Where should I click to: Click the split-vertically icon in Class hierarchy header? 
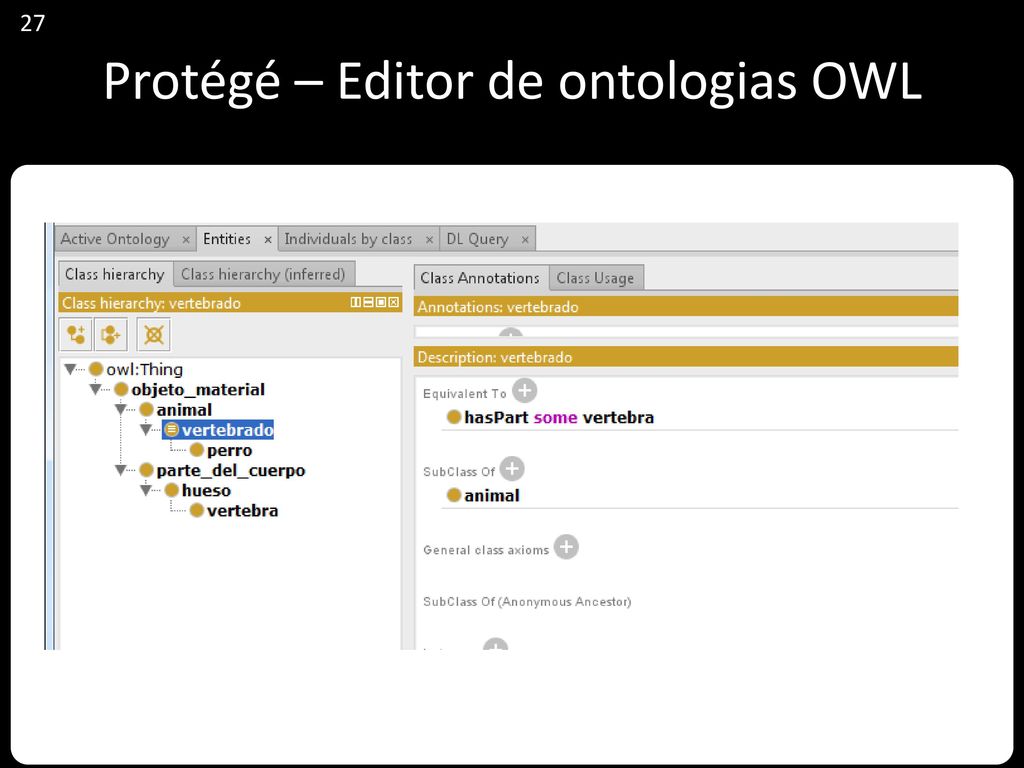(355, 302)
